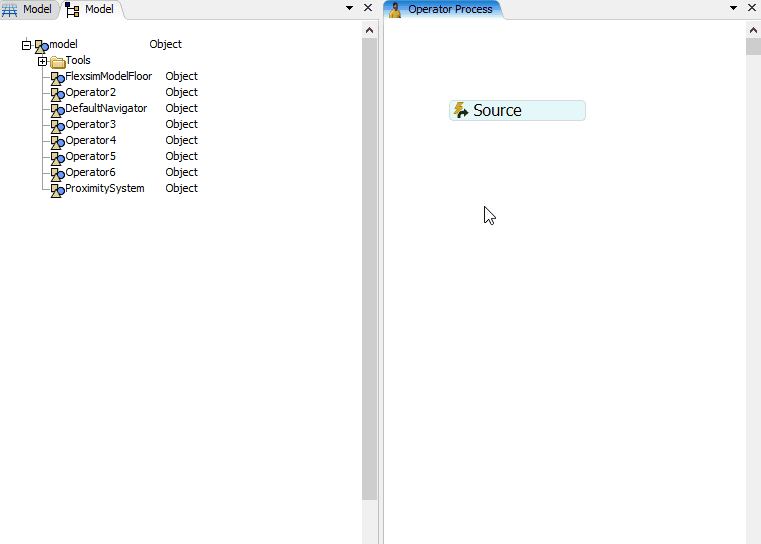The height and width of the screenshot is (544, 761).
Task: Click the ProximitySystem object icon
Action: click(57, 189)
